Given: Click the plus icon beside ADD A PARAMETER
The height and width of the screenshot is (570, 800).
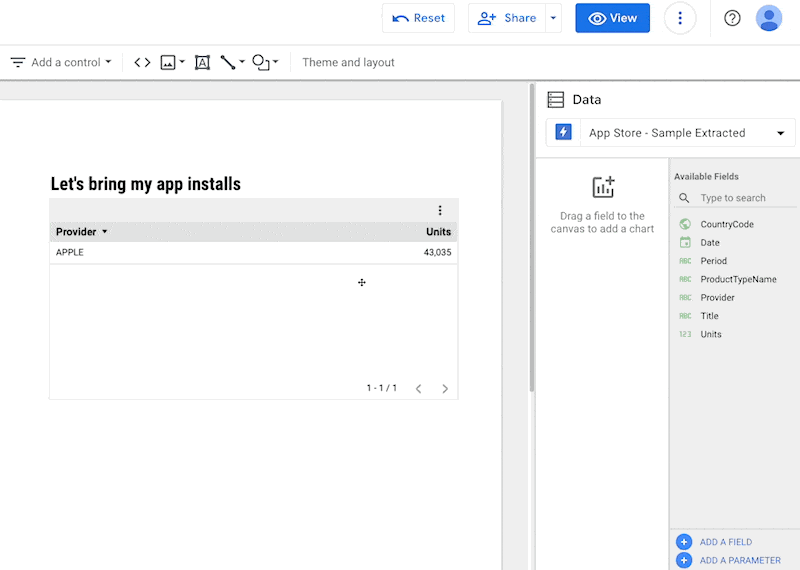Looking at the screenshot, I should [x=684, y=560].
